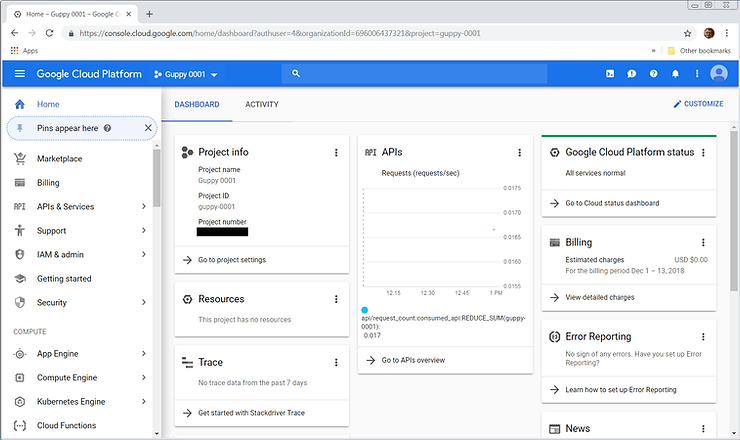This screenshot has height=440, width=740.
Task: Open a new browser tab
Action: pos(149,14)
